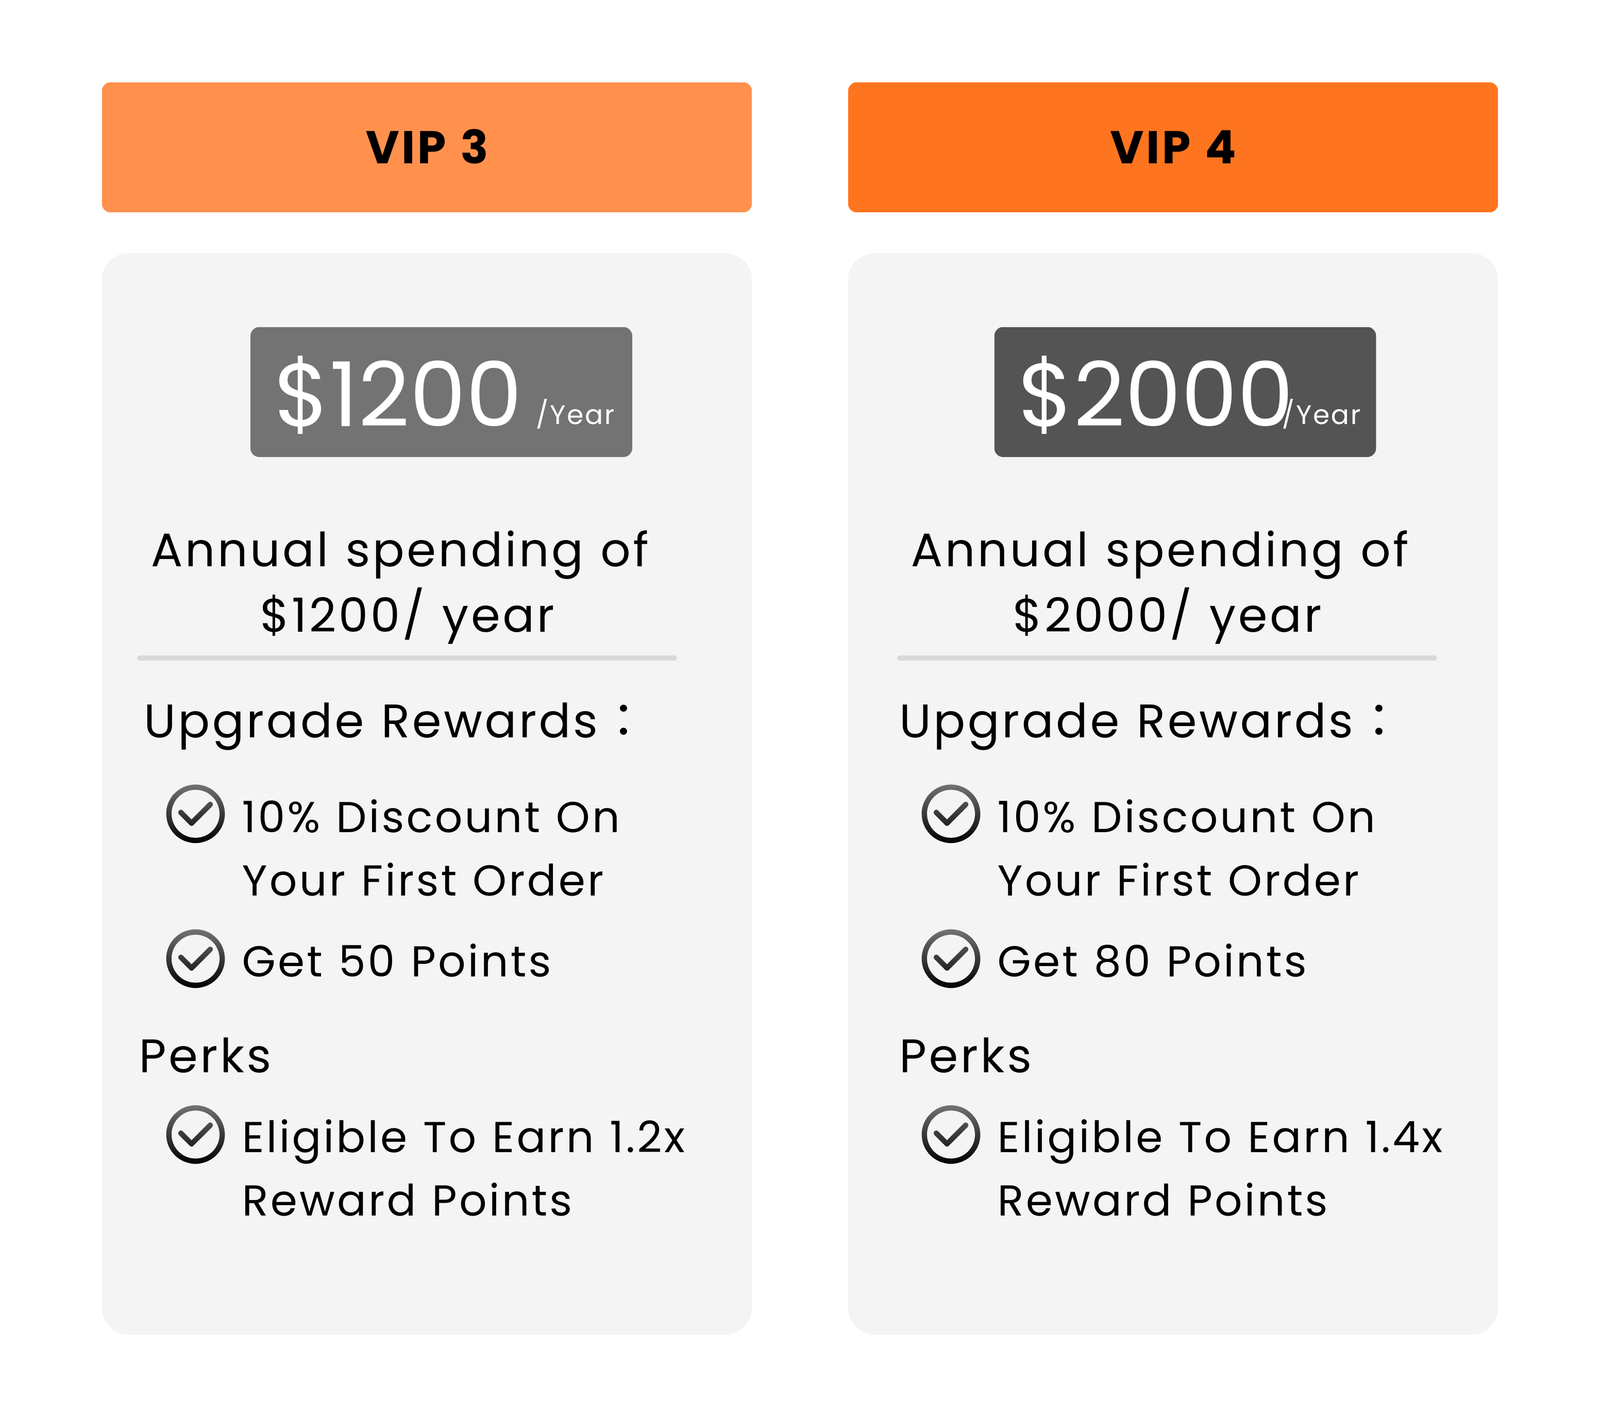Image resolution: width=1600 pixels, height=1417 pixels.
Task: Click the checkmark icon next to Get 50 Points
Action: point(195,959)
